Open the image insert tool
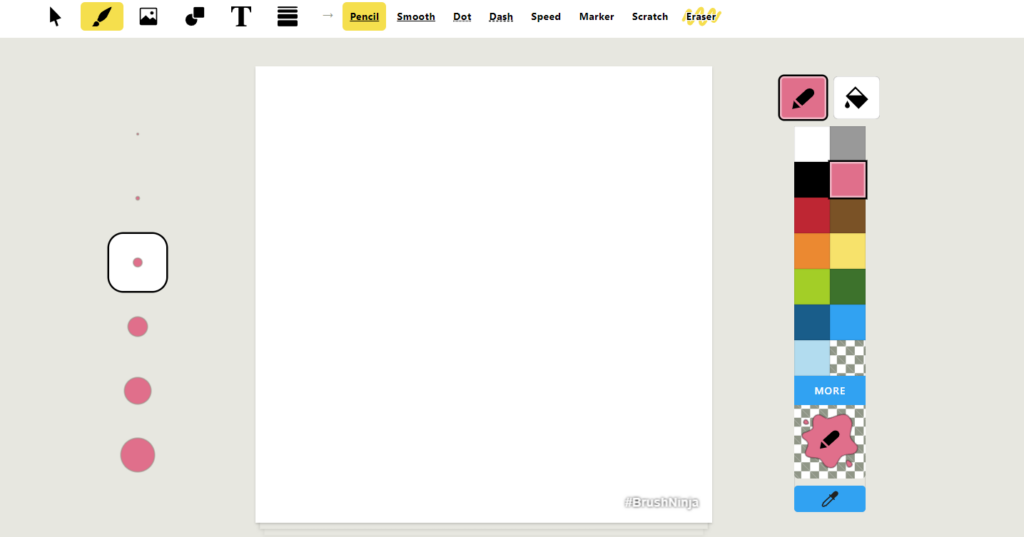Screen dimensions: 1024x537 pos(148,16)
